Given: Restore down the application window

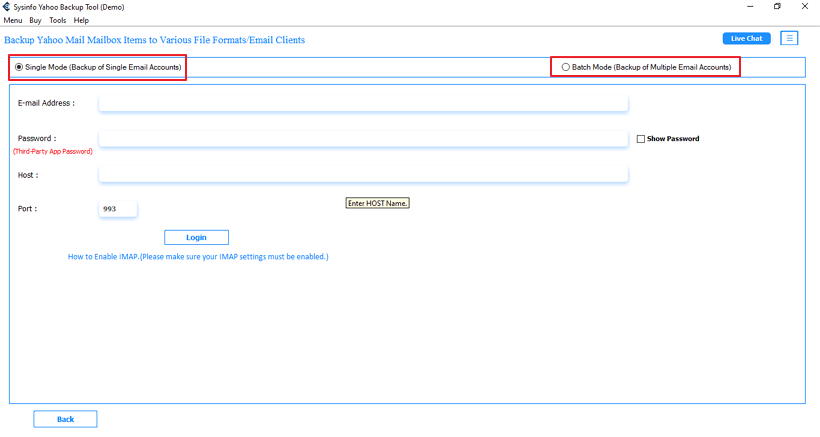Looking at the screenshot, I should tap(777, 7).
